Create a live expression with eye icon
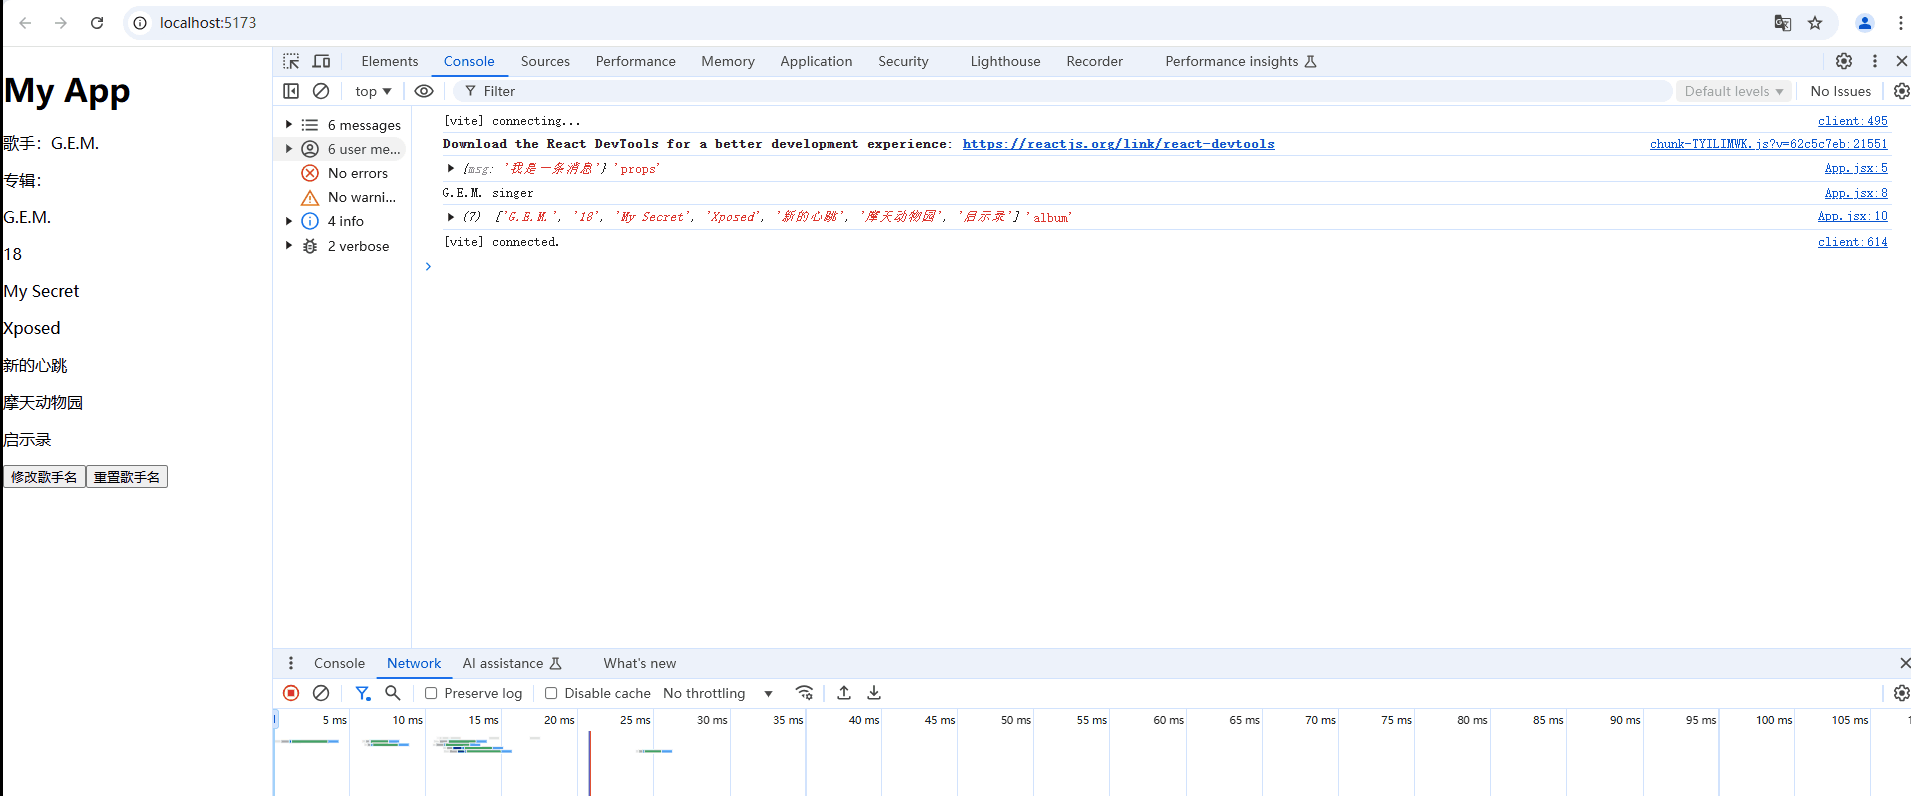1911x796 pixels. click(424, 91)
